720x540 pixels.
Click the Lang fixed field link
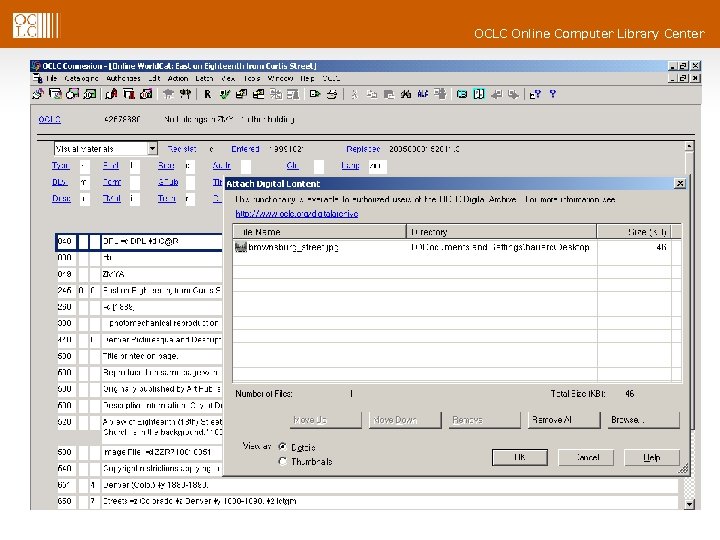pyautogui.click(x=350, y=165)
